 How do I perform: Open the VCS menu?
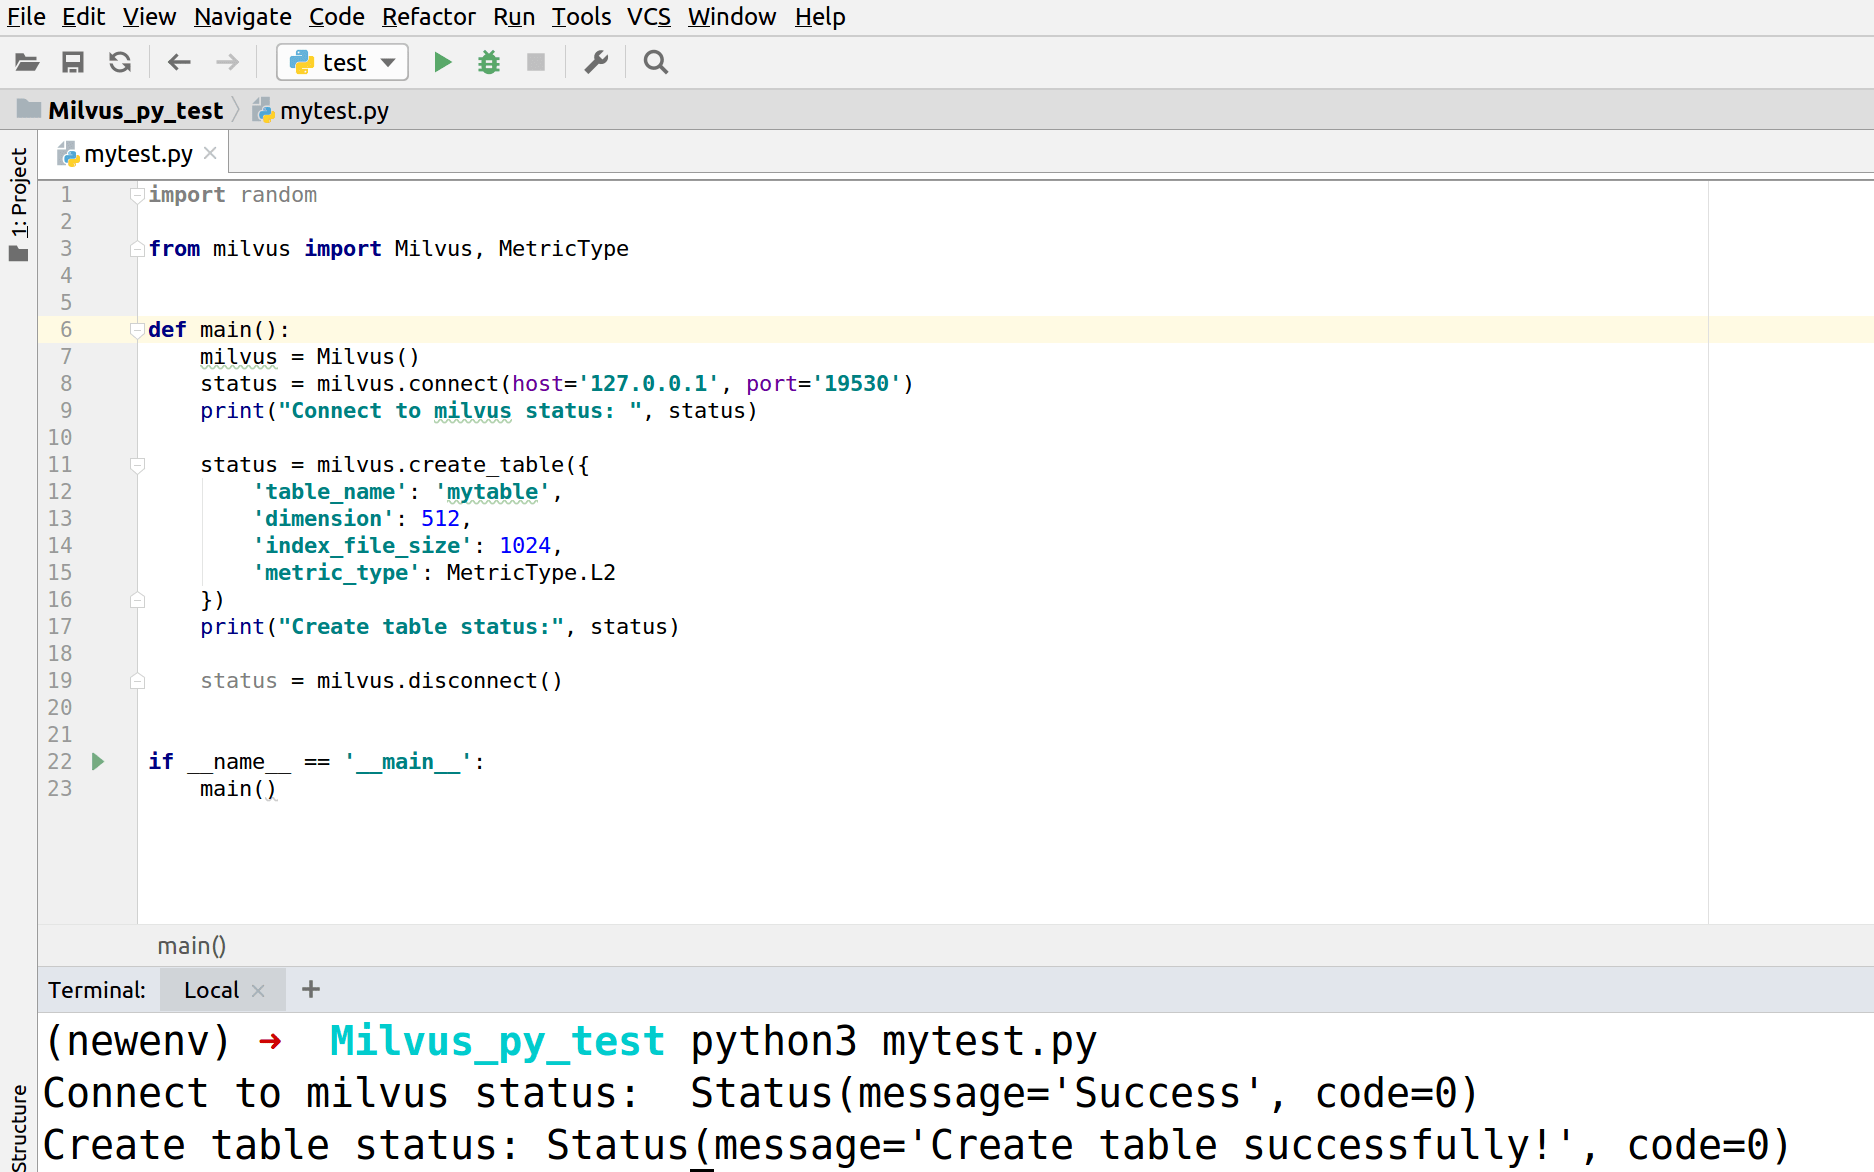coord(649,17)
